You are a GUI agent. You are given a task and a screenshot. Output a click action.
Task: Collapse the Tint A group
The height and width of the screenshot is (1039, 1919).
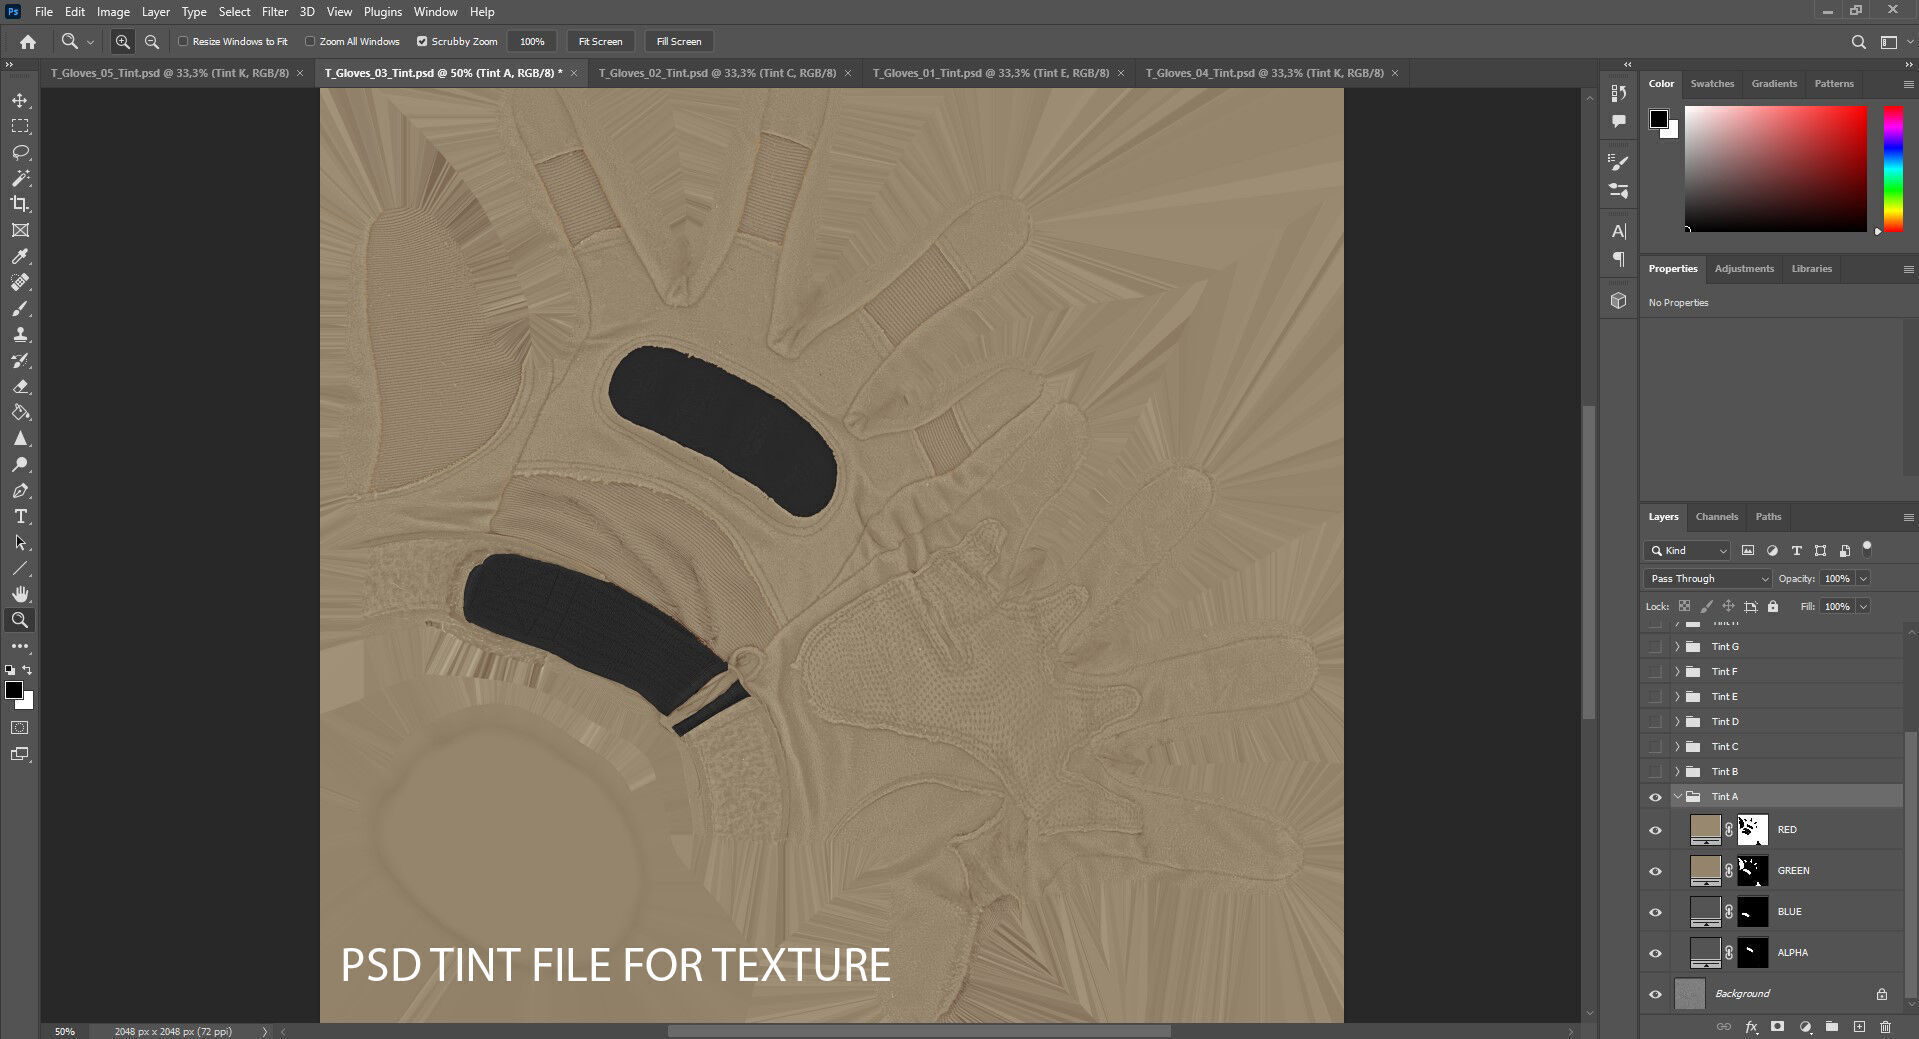(x=1677, y=797)
